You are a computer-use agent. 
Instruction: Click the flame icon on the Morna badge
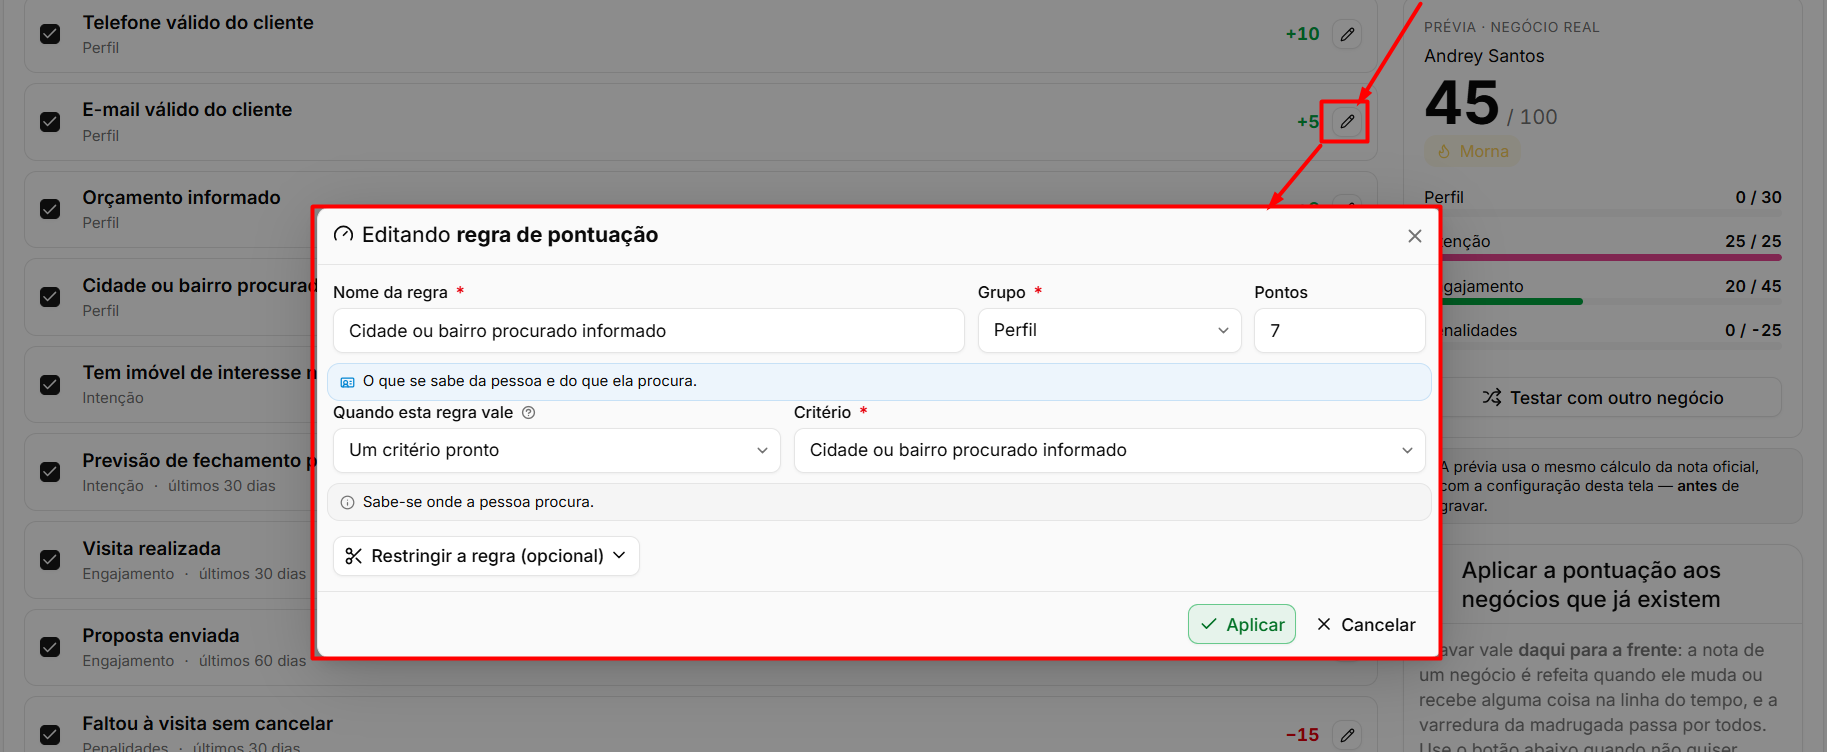tap(1443, 152)
